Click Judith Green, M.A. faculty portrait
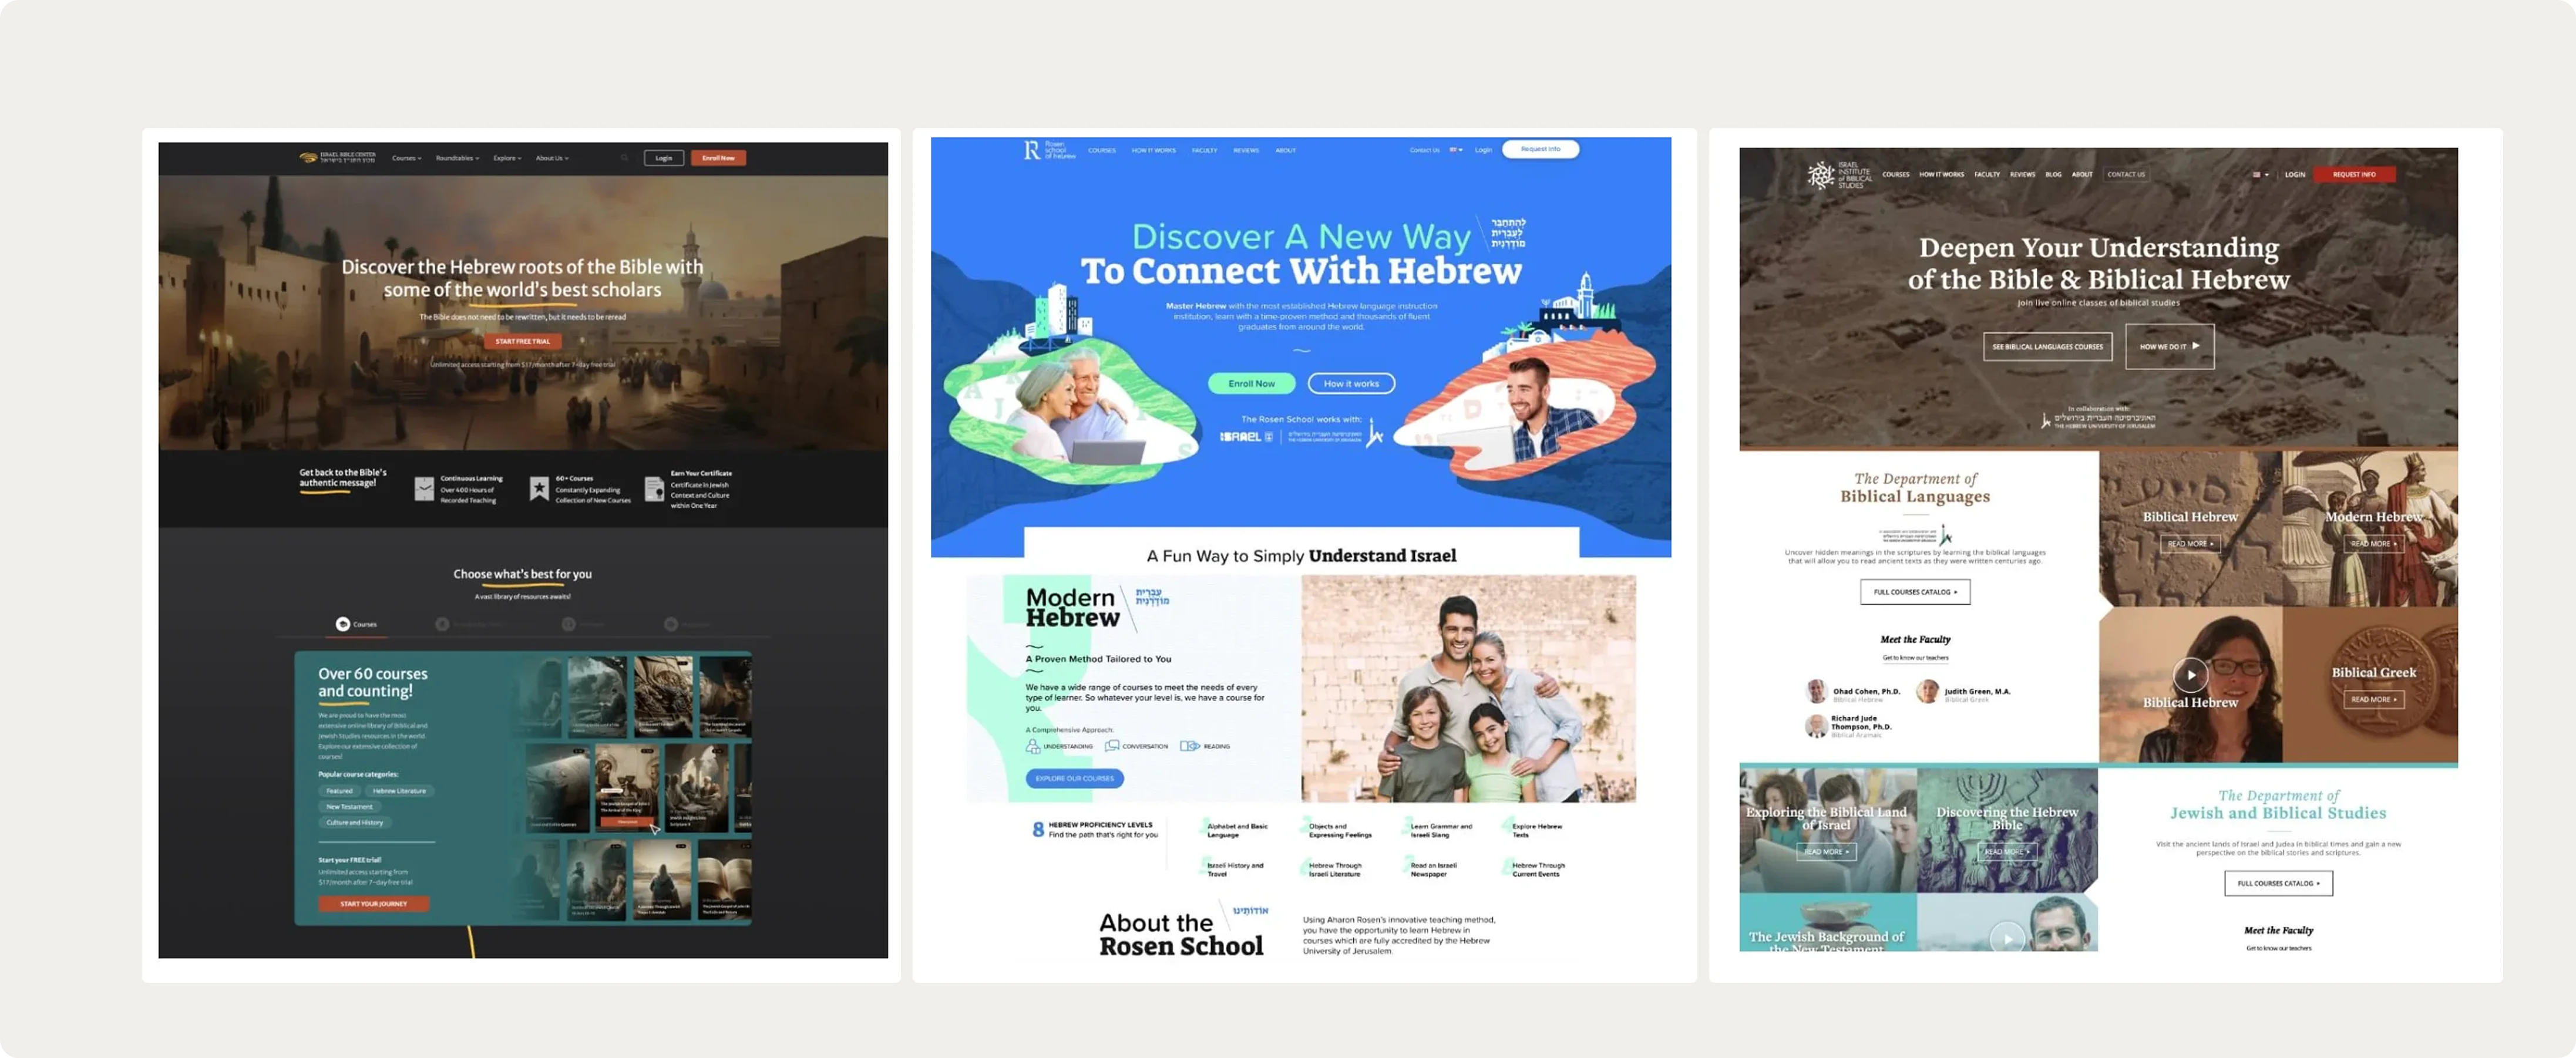The image size is (2576, 1058). point(1927,691)
